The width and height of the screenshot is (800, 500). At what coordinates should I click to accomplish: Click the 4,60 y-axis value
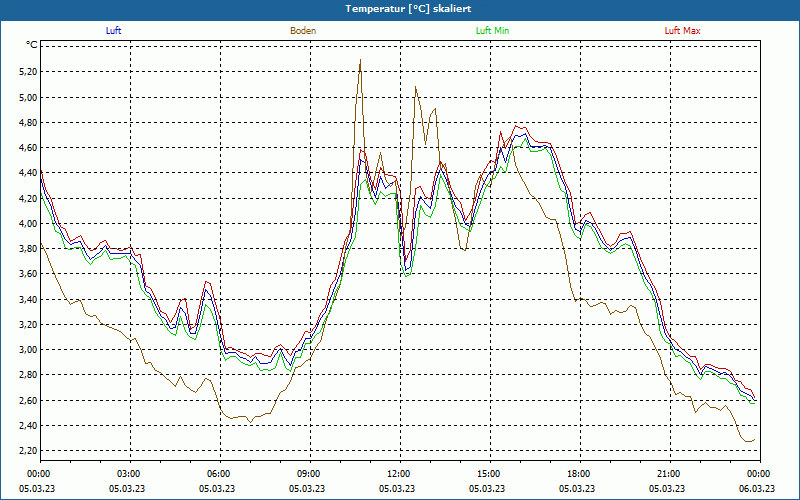29,147
